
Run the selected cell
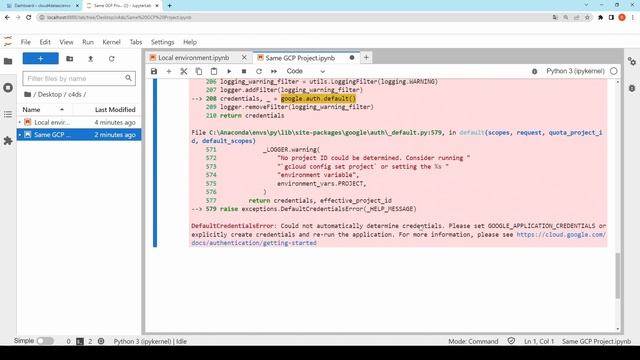229,71
